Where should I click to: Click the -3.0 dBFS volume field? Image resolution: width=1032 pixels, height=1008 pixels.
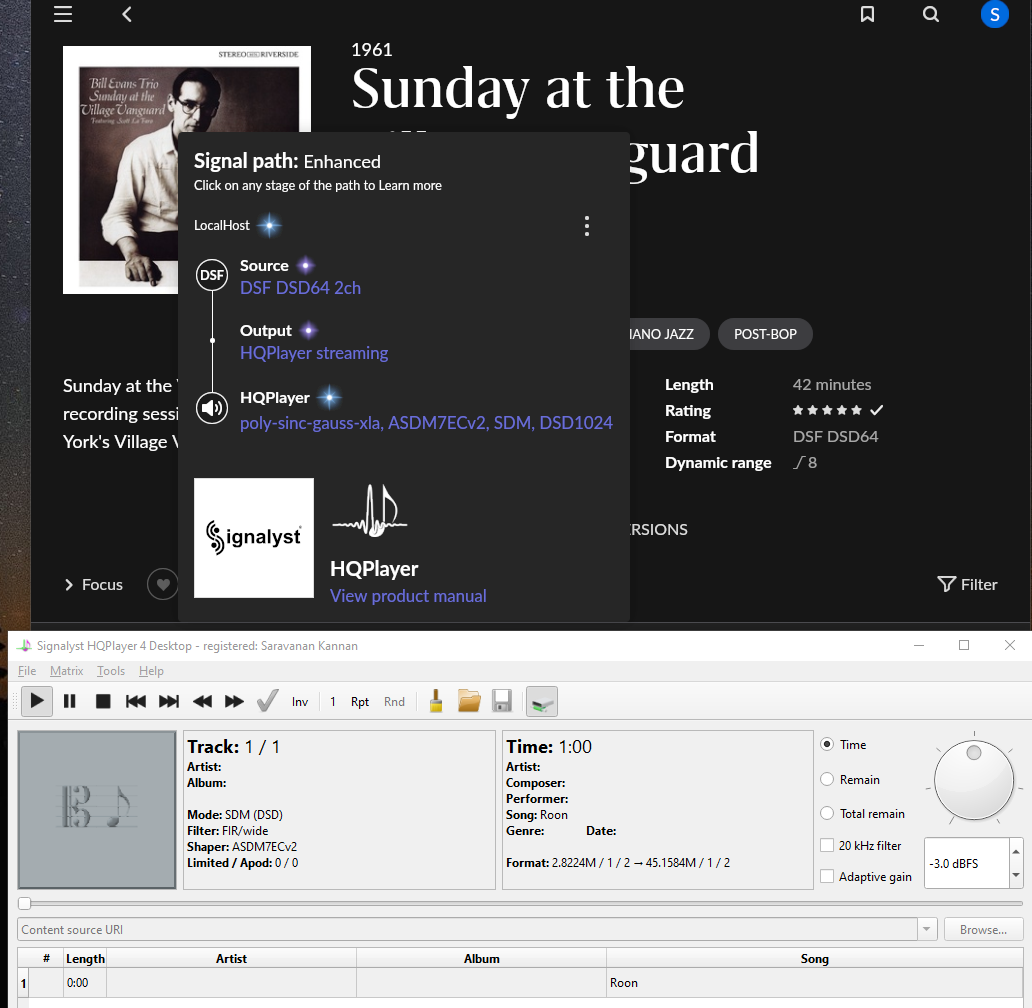[x=966, y=863]
